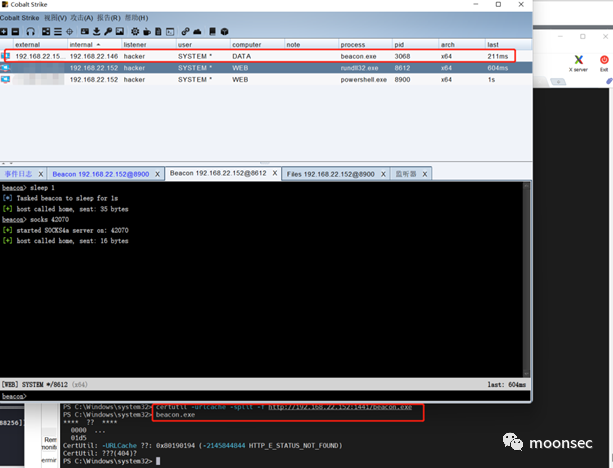This screenshot has height=468, width=613.
Task: Open screenshots picture icon
Action: 120,32
